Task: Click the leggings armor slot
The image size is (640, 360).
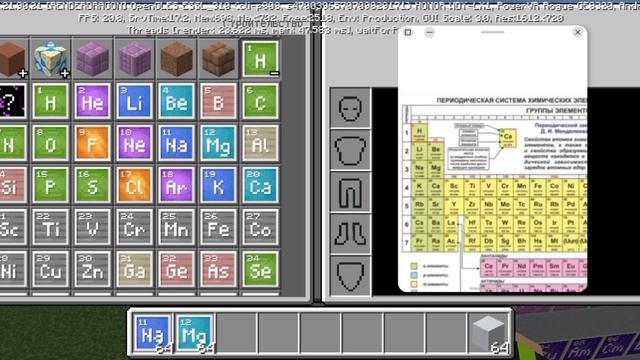Action: click(x=350, y=192)
